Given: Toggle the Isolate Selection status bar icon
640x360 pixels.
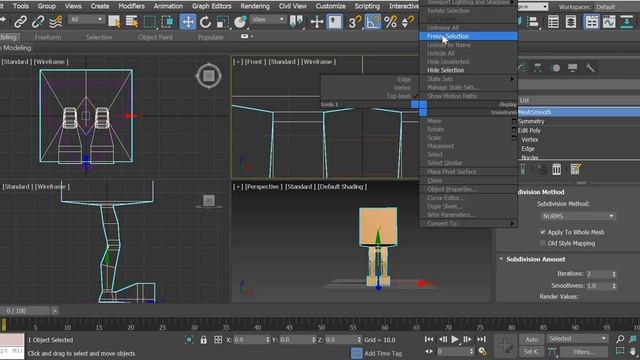Looking at the screenshot, I should pos(189,340).
